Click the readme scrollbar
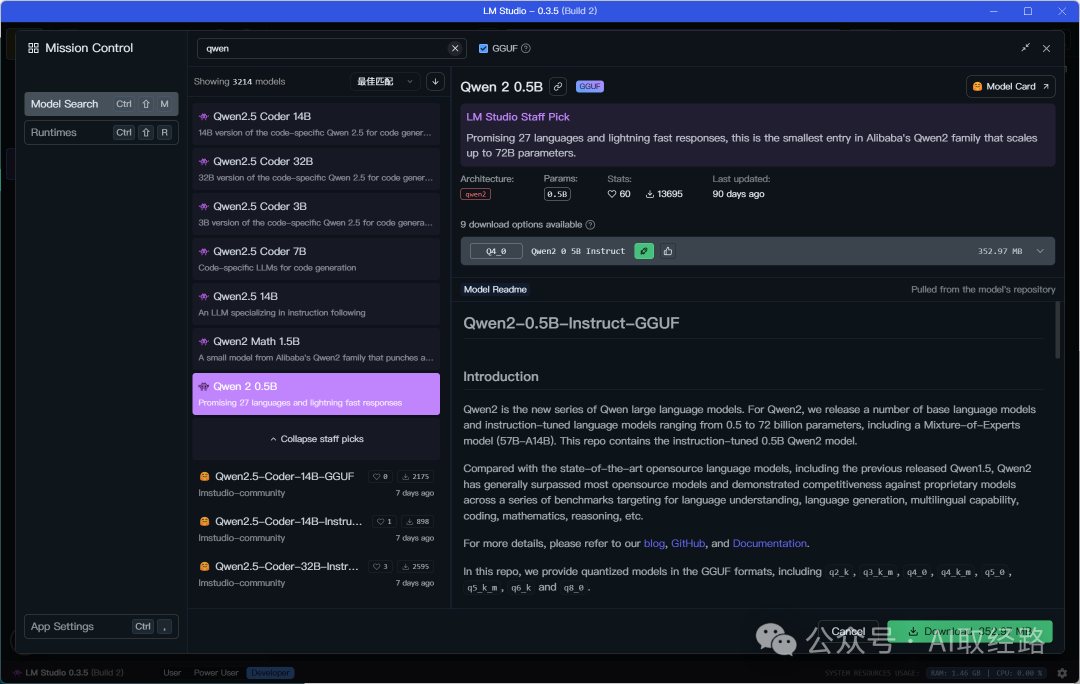 point(1058,331)
